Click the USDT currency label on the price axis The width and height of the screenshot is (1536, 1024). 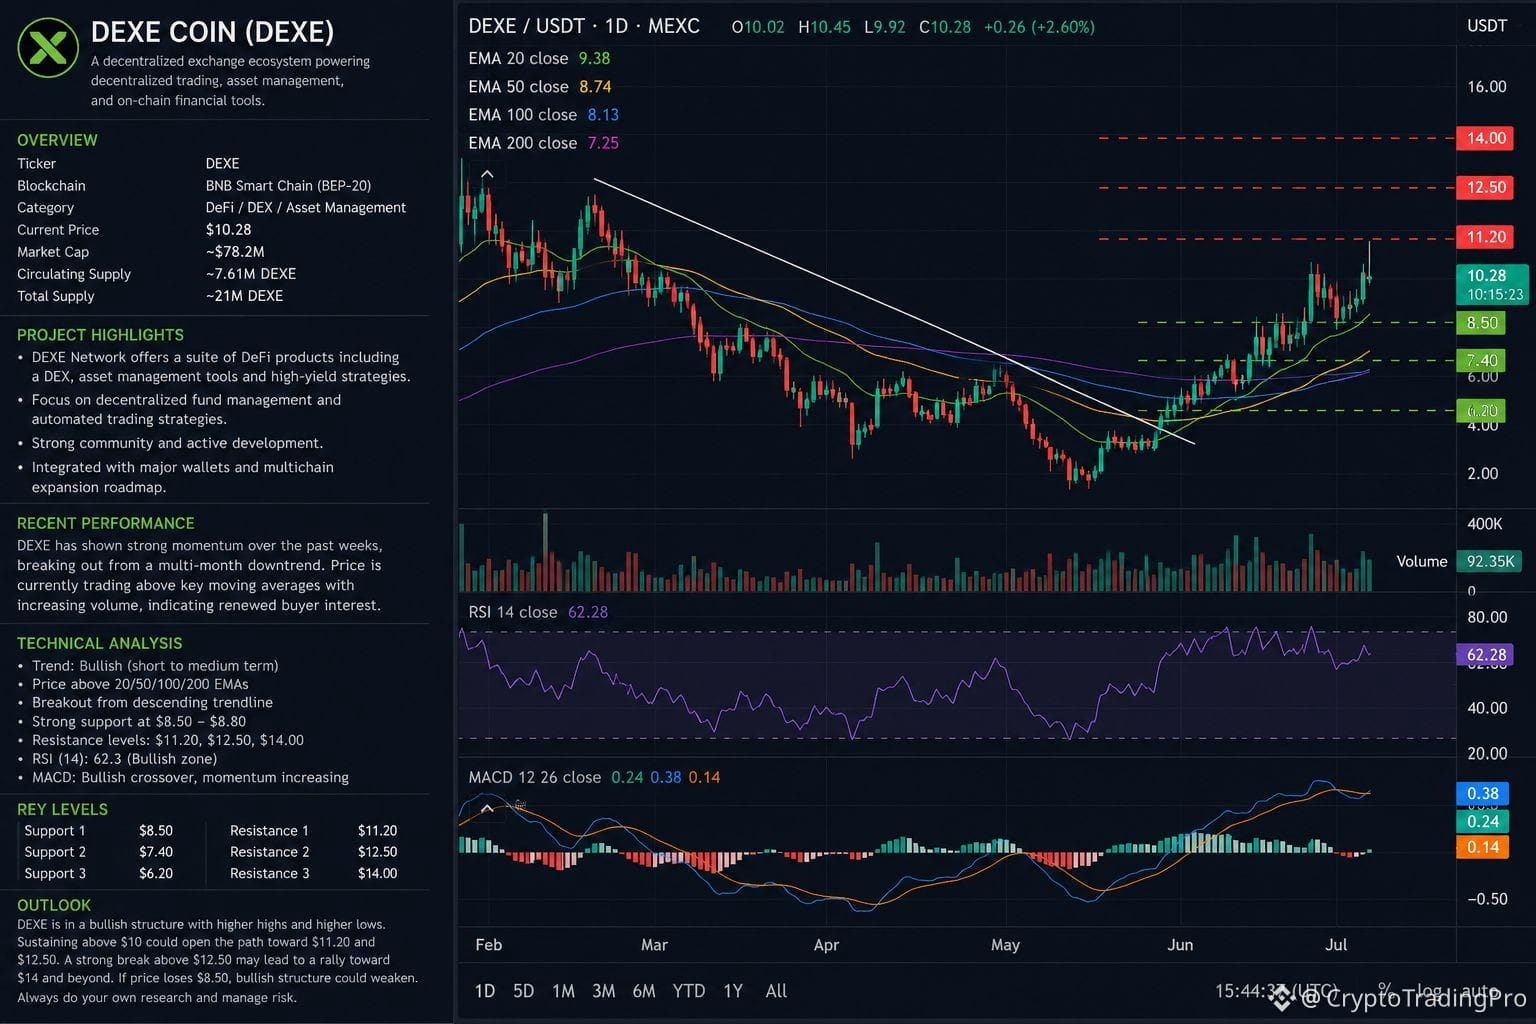[x=1486, y=26]
